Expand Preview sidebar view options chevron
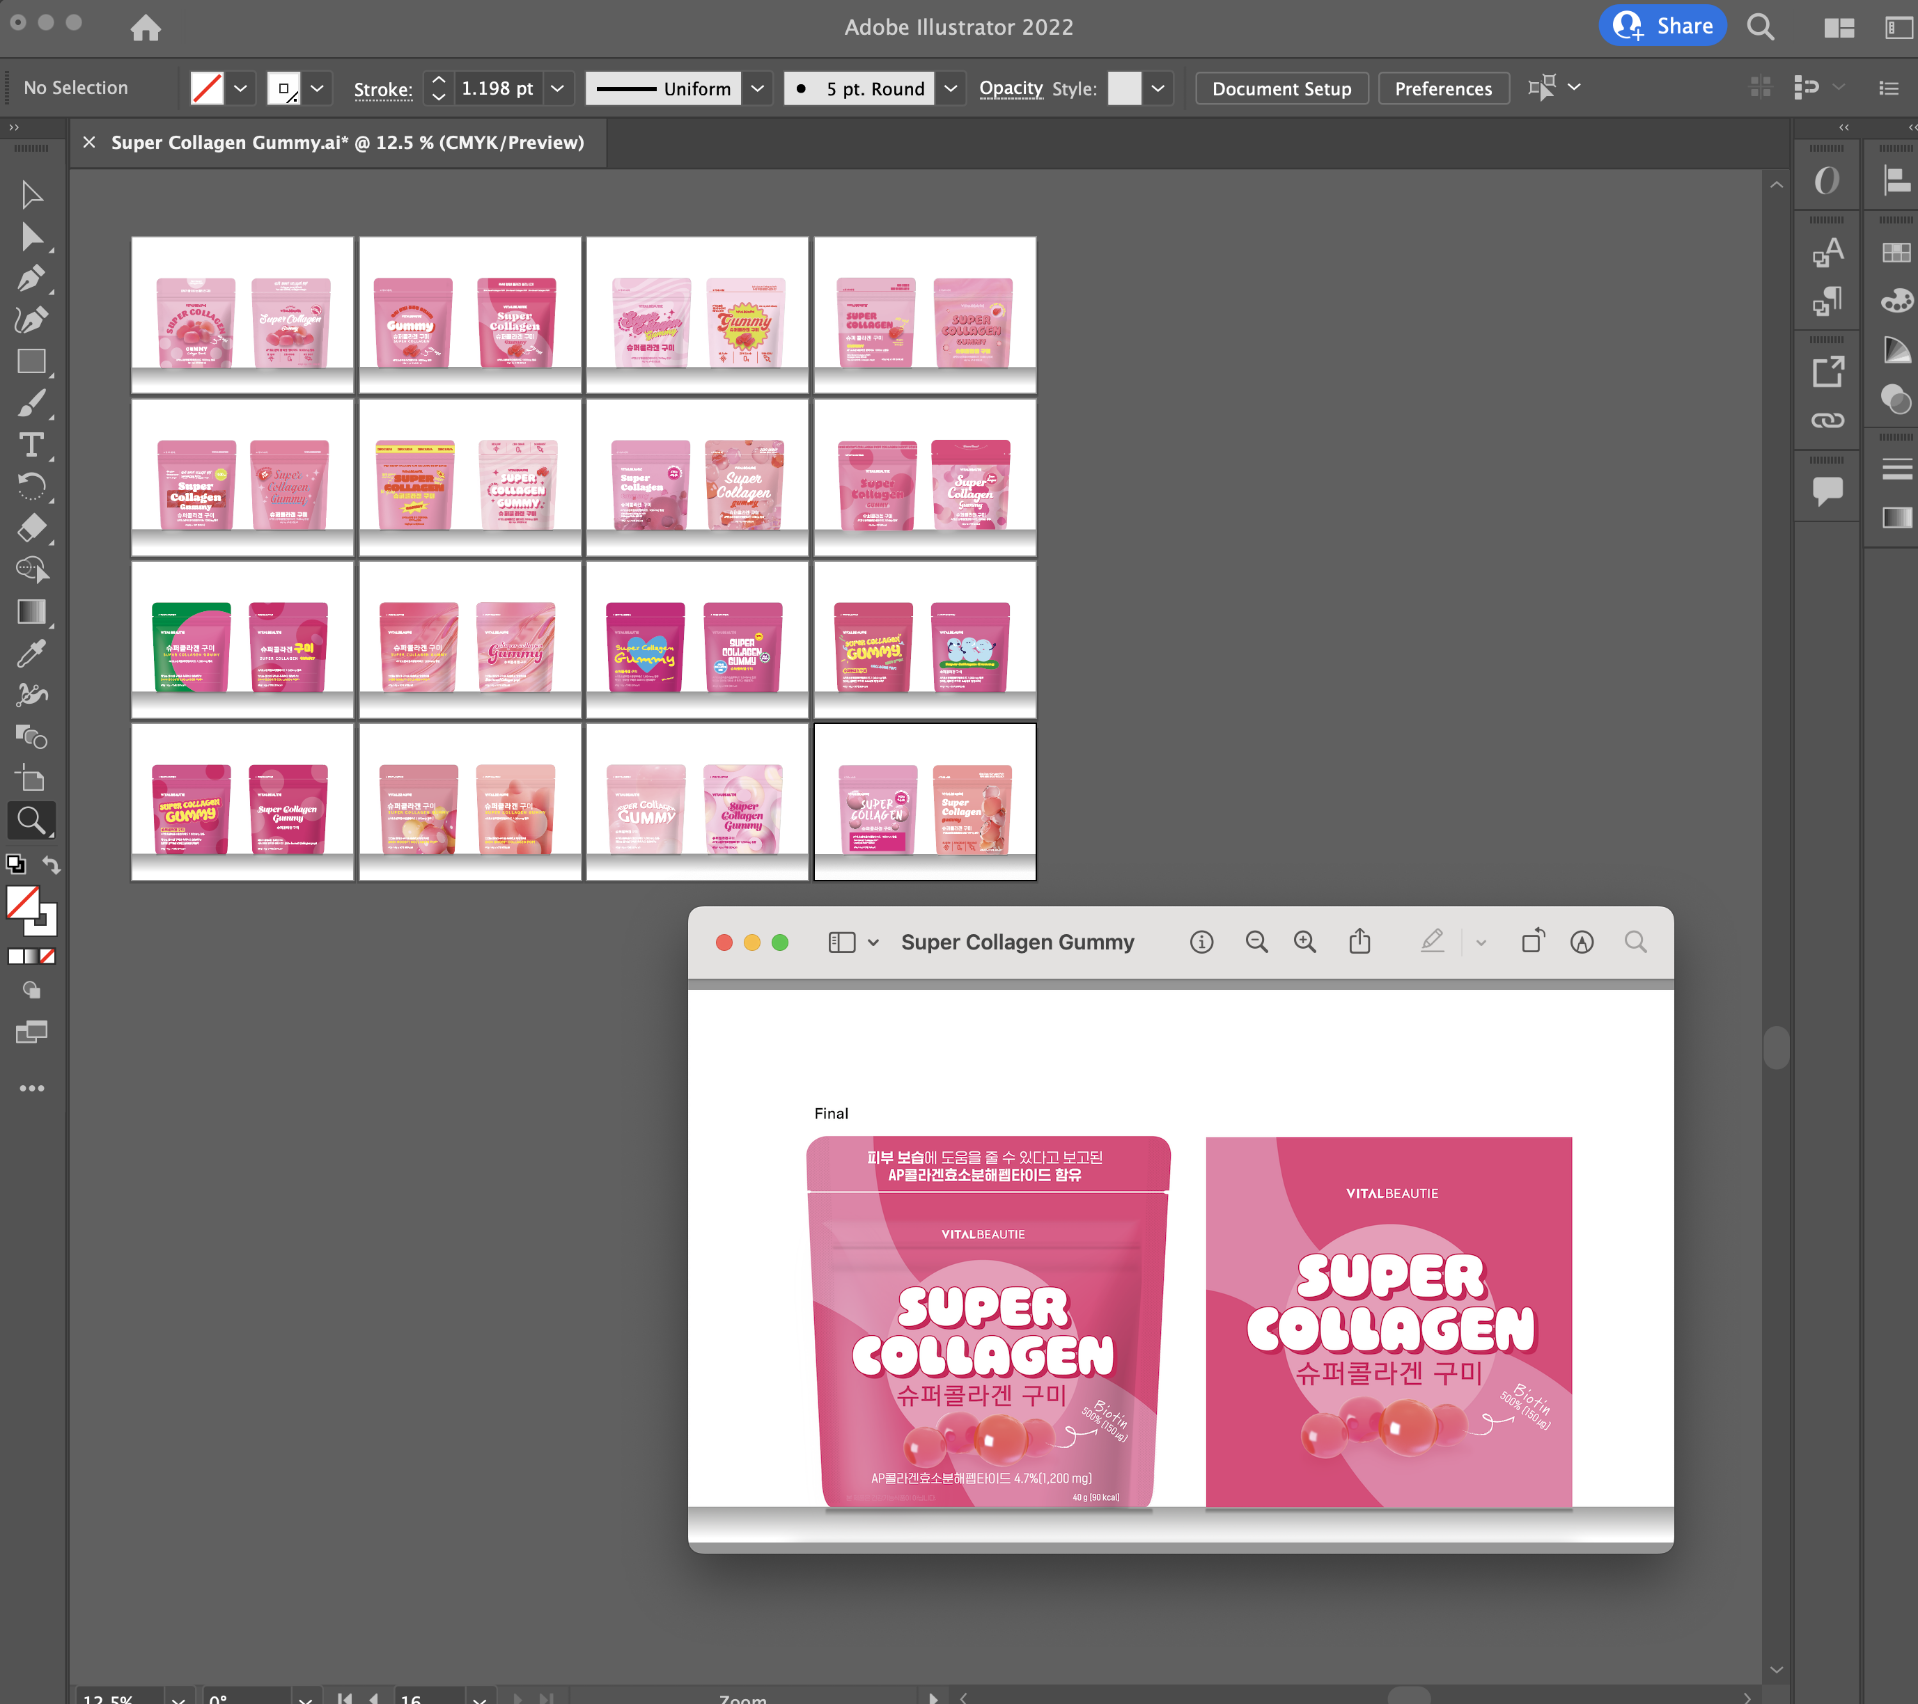The height and width of the screenshot is (1704, 1918). coord(873,942)
